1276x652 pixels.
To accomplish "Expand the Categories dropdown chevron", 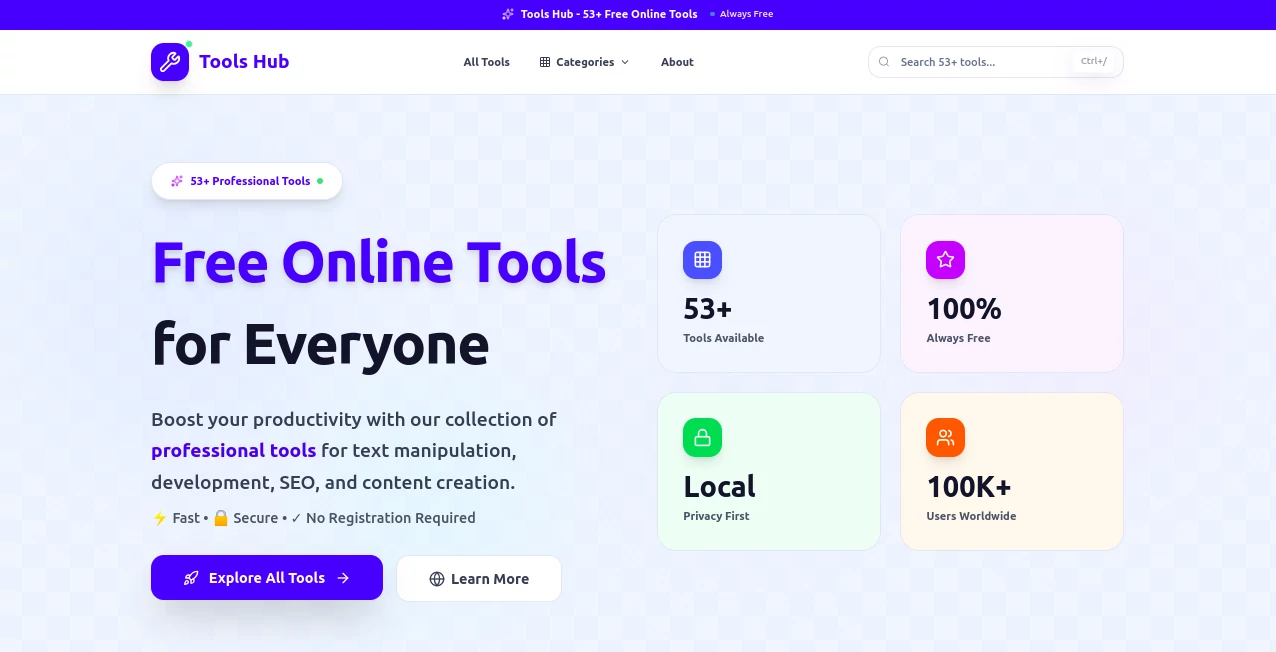I will point(625,62).
